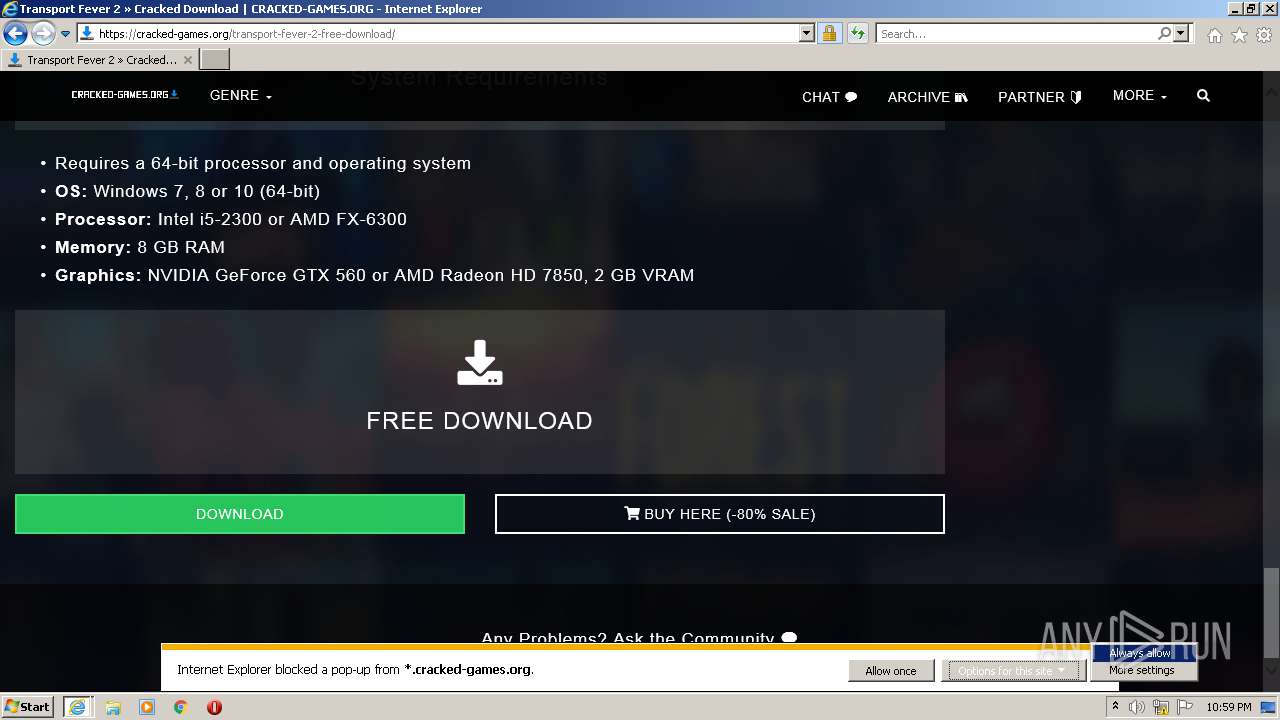Click the green DOWNLOAD button
Screen dimensions: 1280x720
click(x=240, y=514)
